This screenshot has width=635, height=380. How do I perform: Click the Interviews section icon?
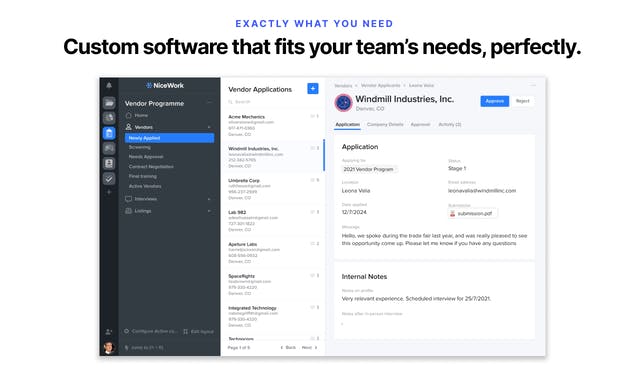coord(128,199)
